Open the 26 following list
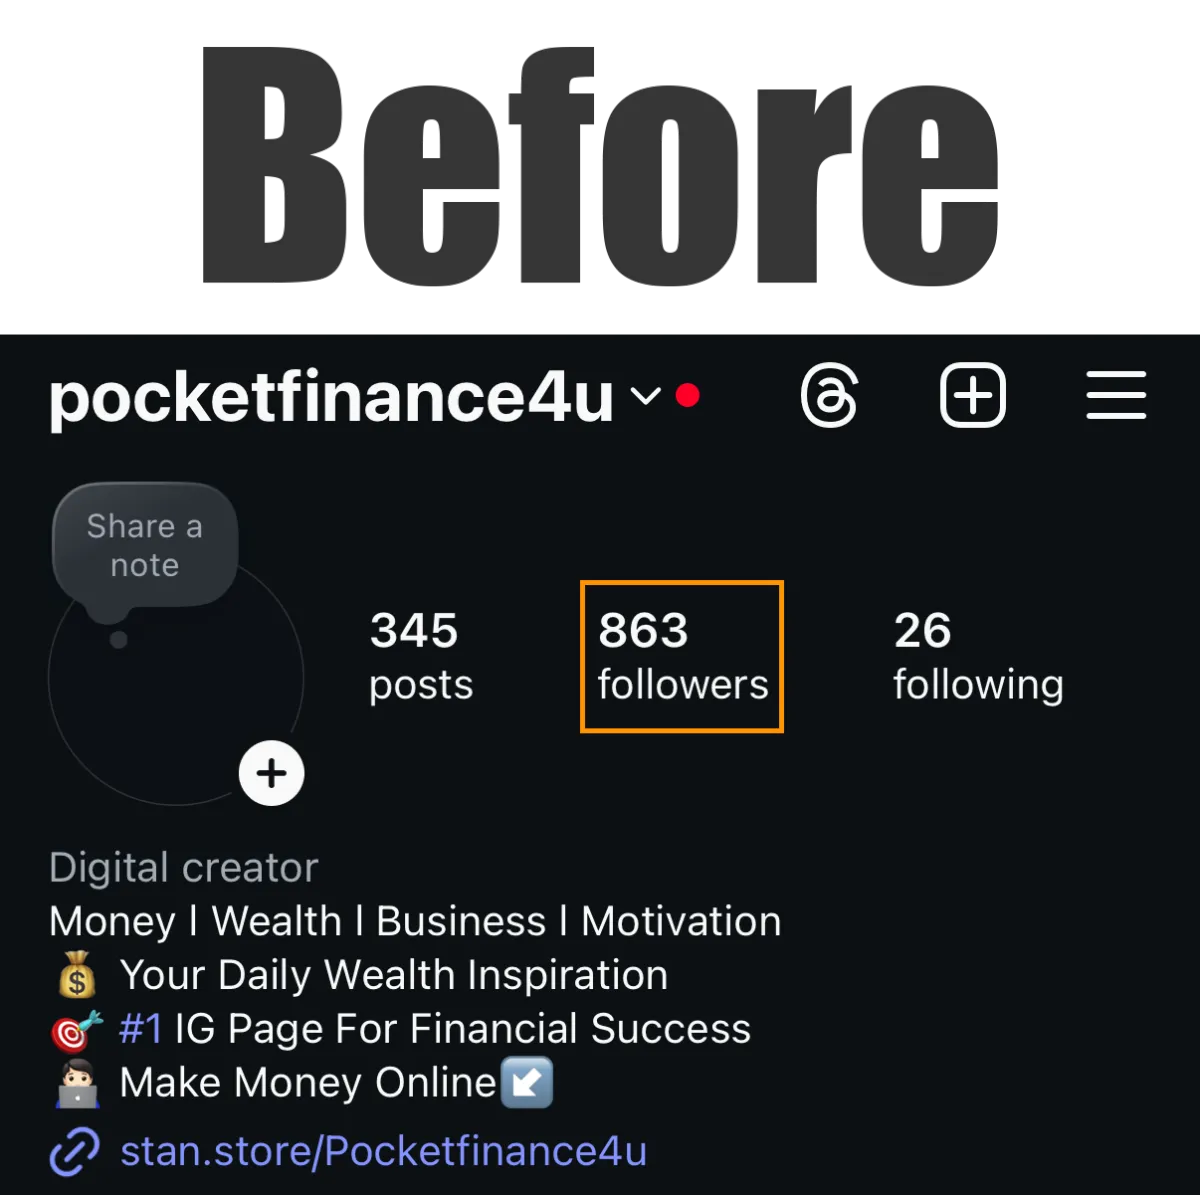 (978, 657)
